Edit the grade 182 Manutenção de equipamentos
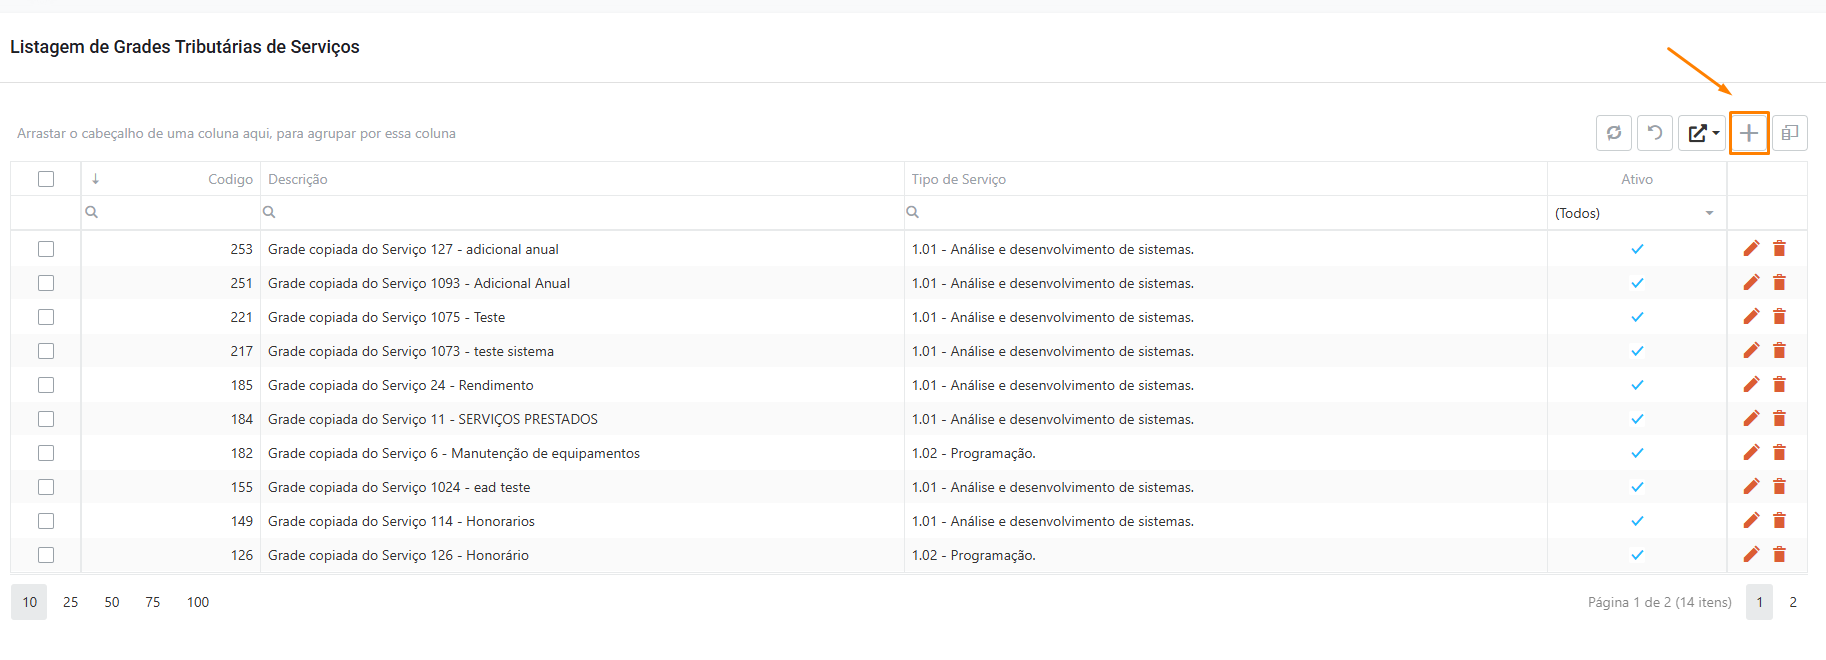Image resolution: width=1826 pixels, height=660 pixels. coord(1751,453)
